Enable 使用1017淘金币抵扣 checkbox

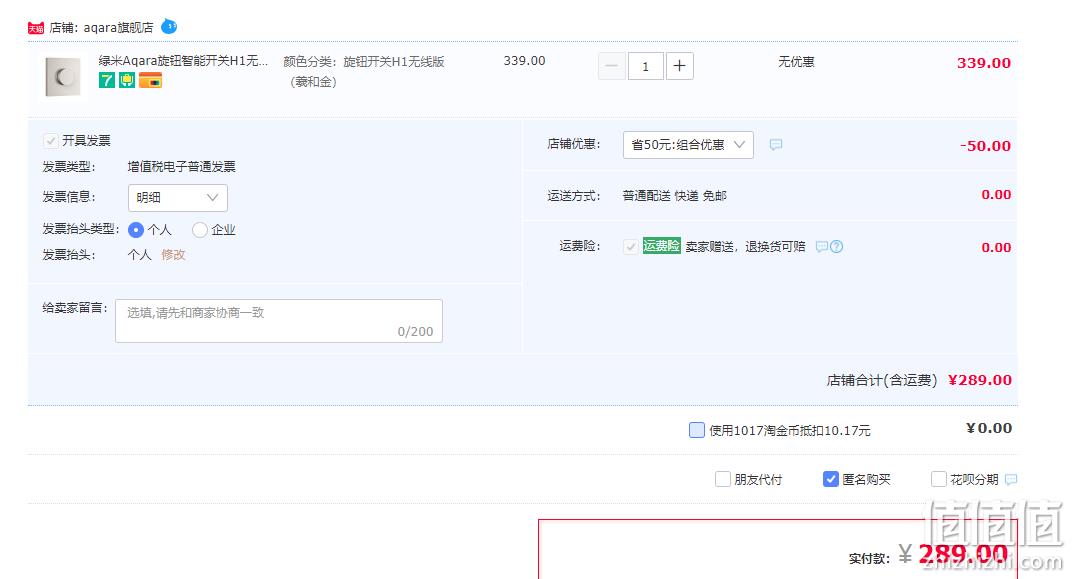tap(697, 430)
